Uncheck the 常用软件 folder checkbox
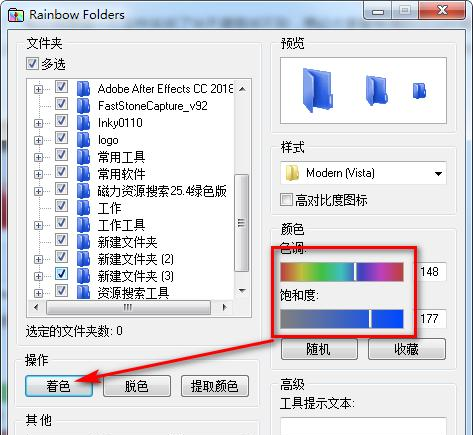 tap(61, 172)
